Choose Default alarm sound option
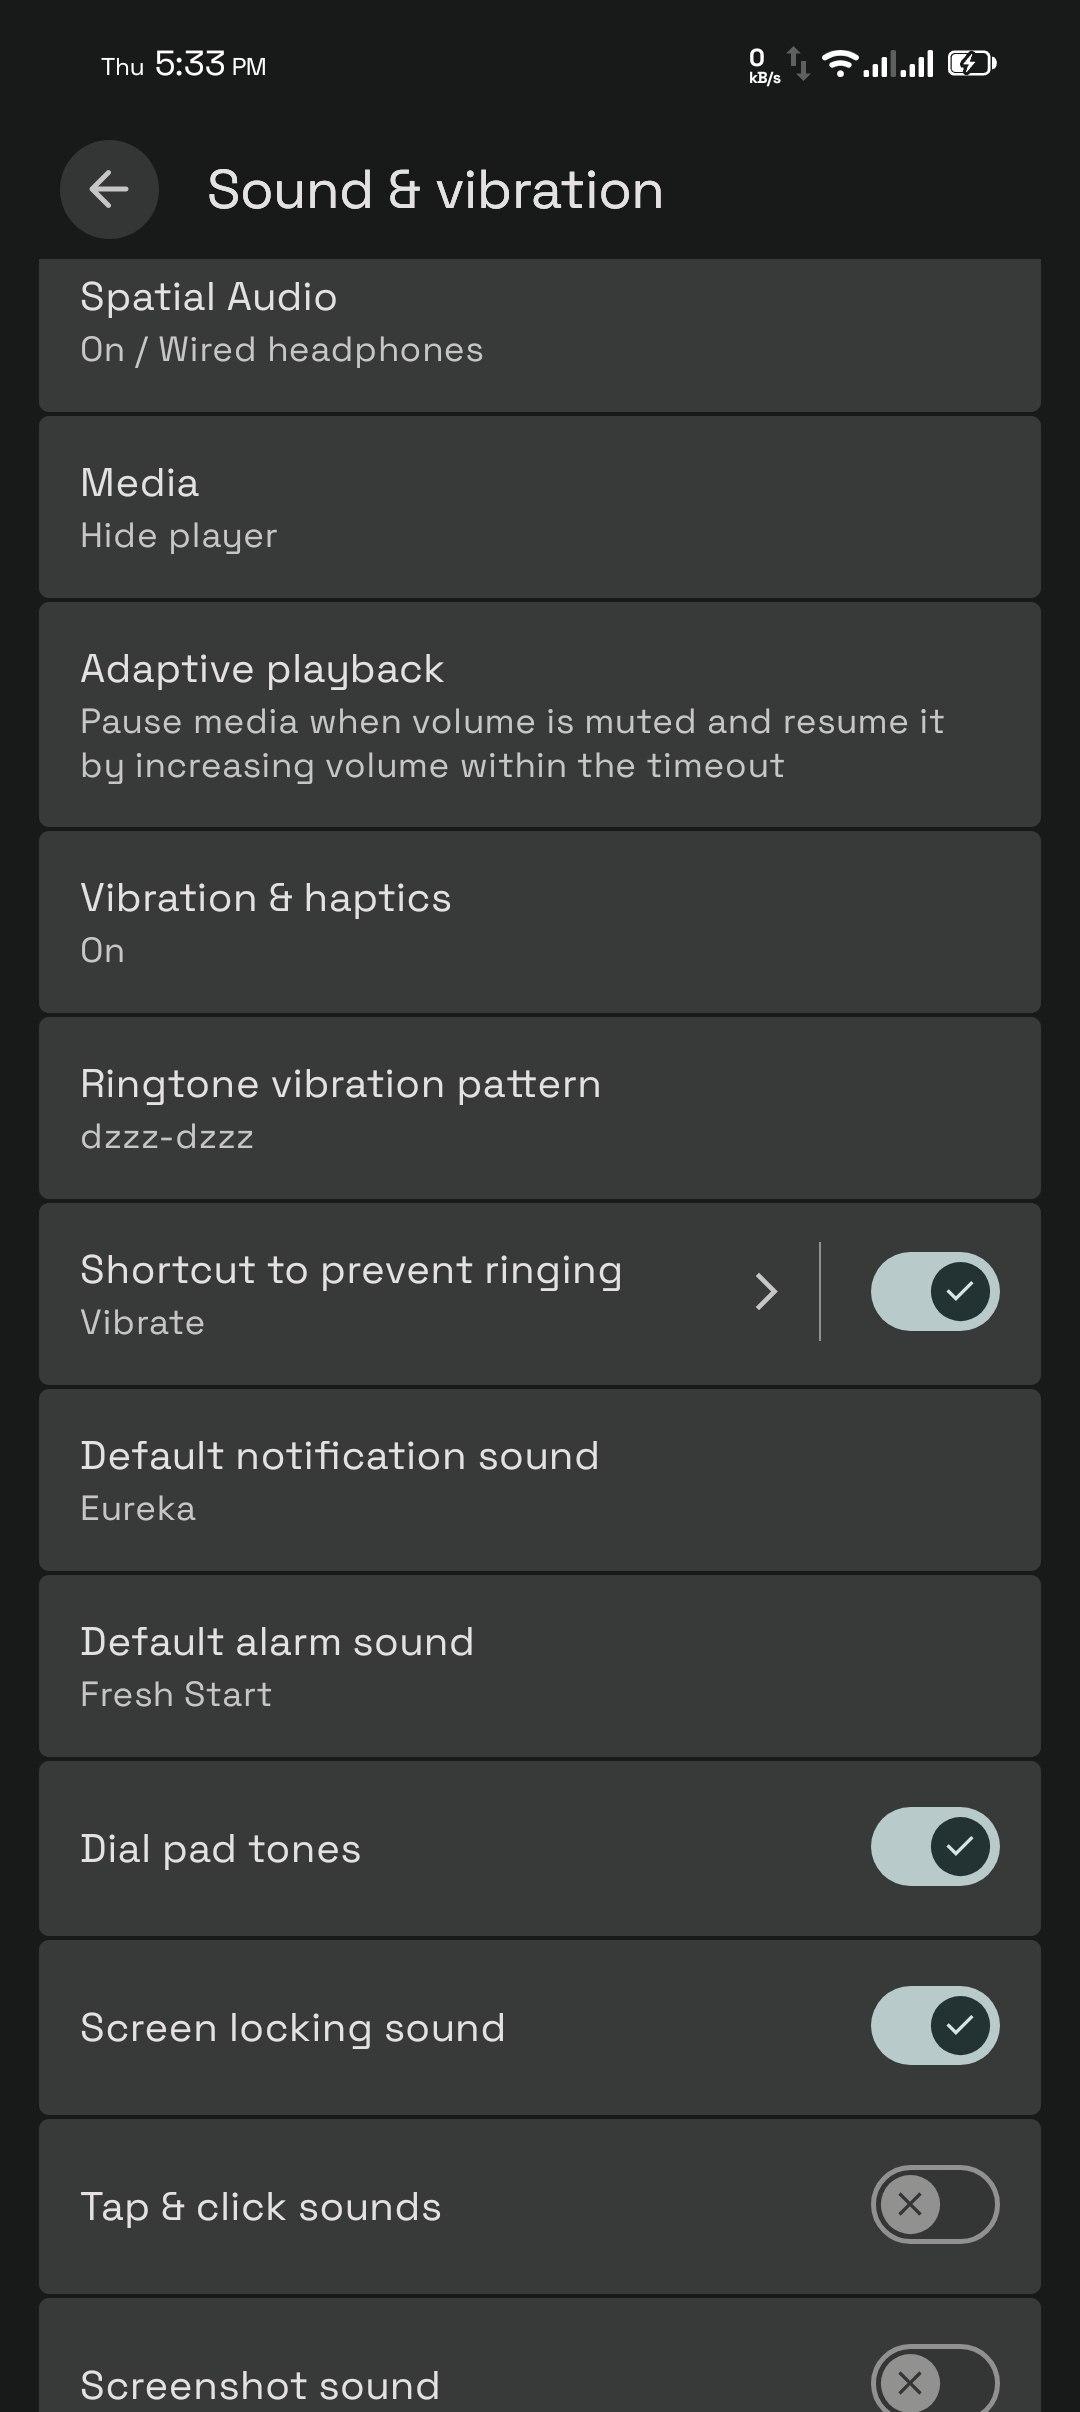Viewport: 1080px width, 2412px height. (540, 1666)
